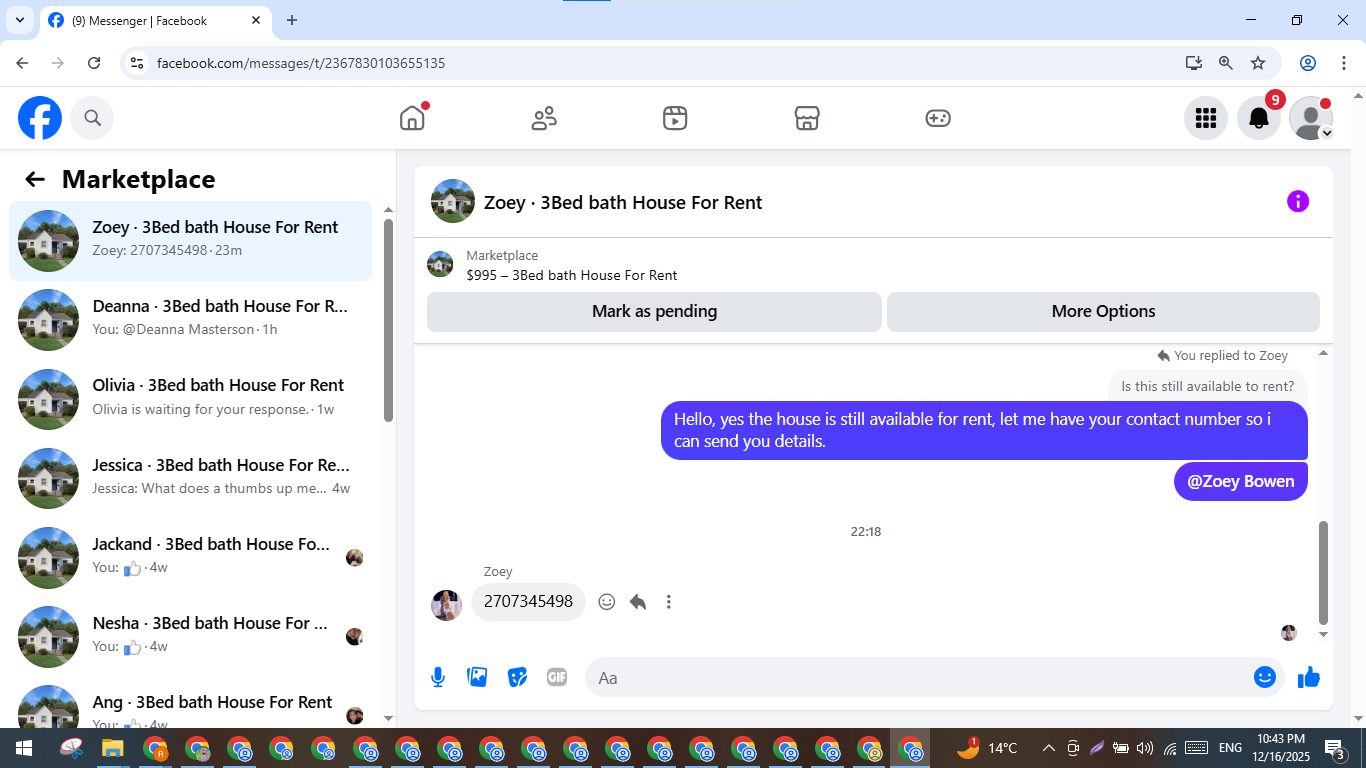Click Zoey's profile picture beside her message
The image size is (1366, 768).
point(446,605)
